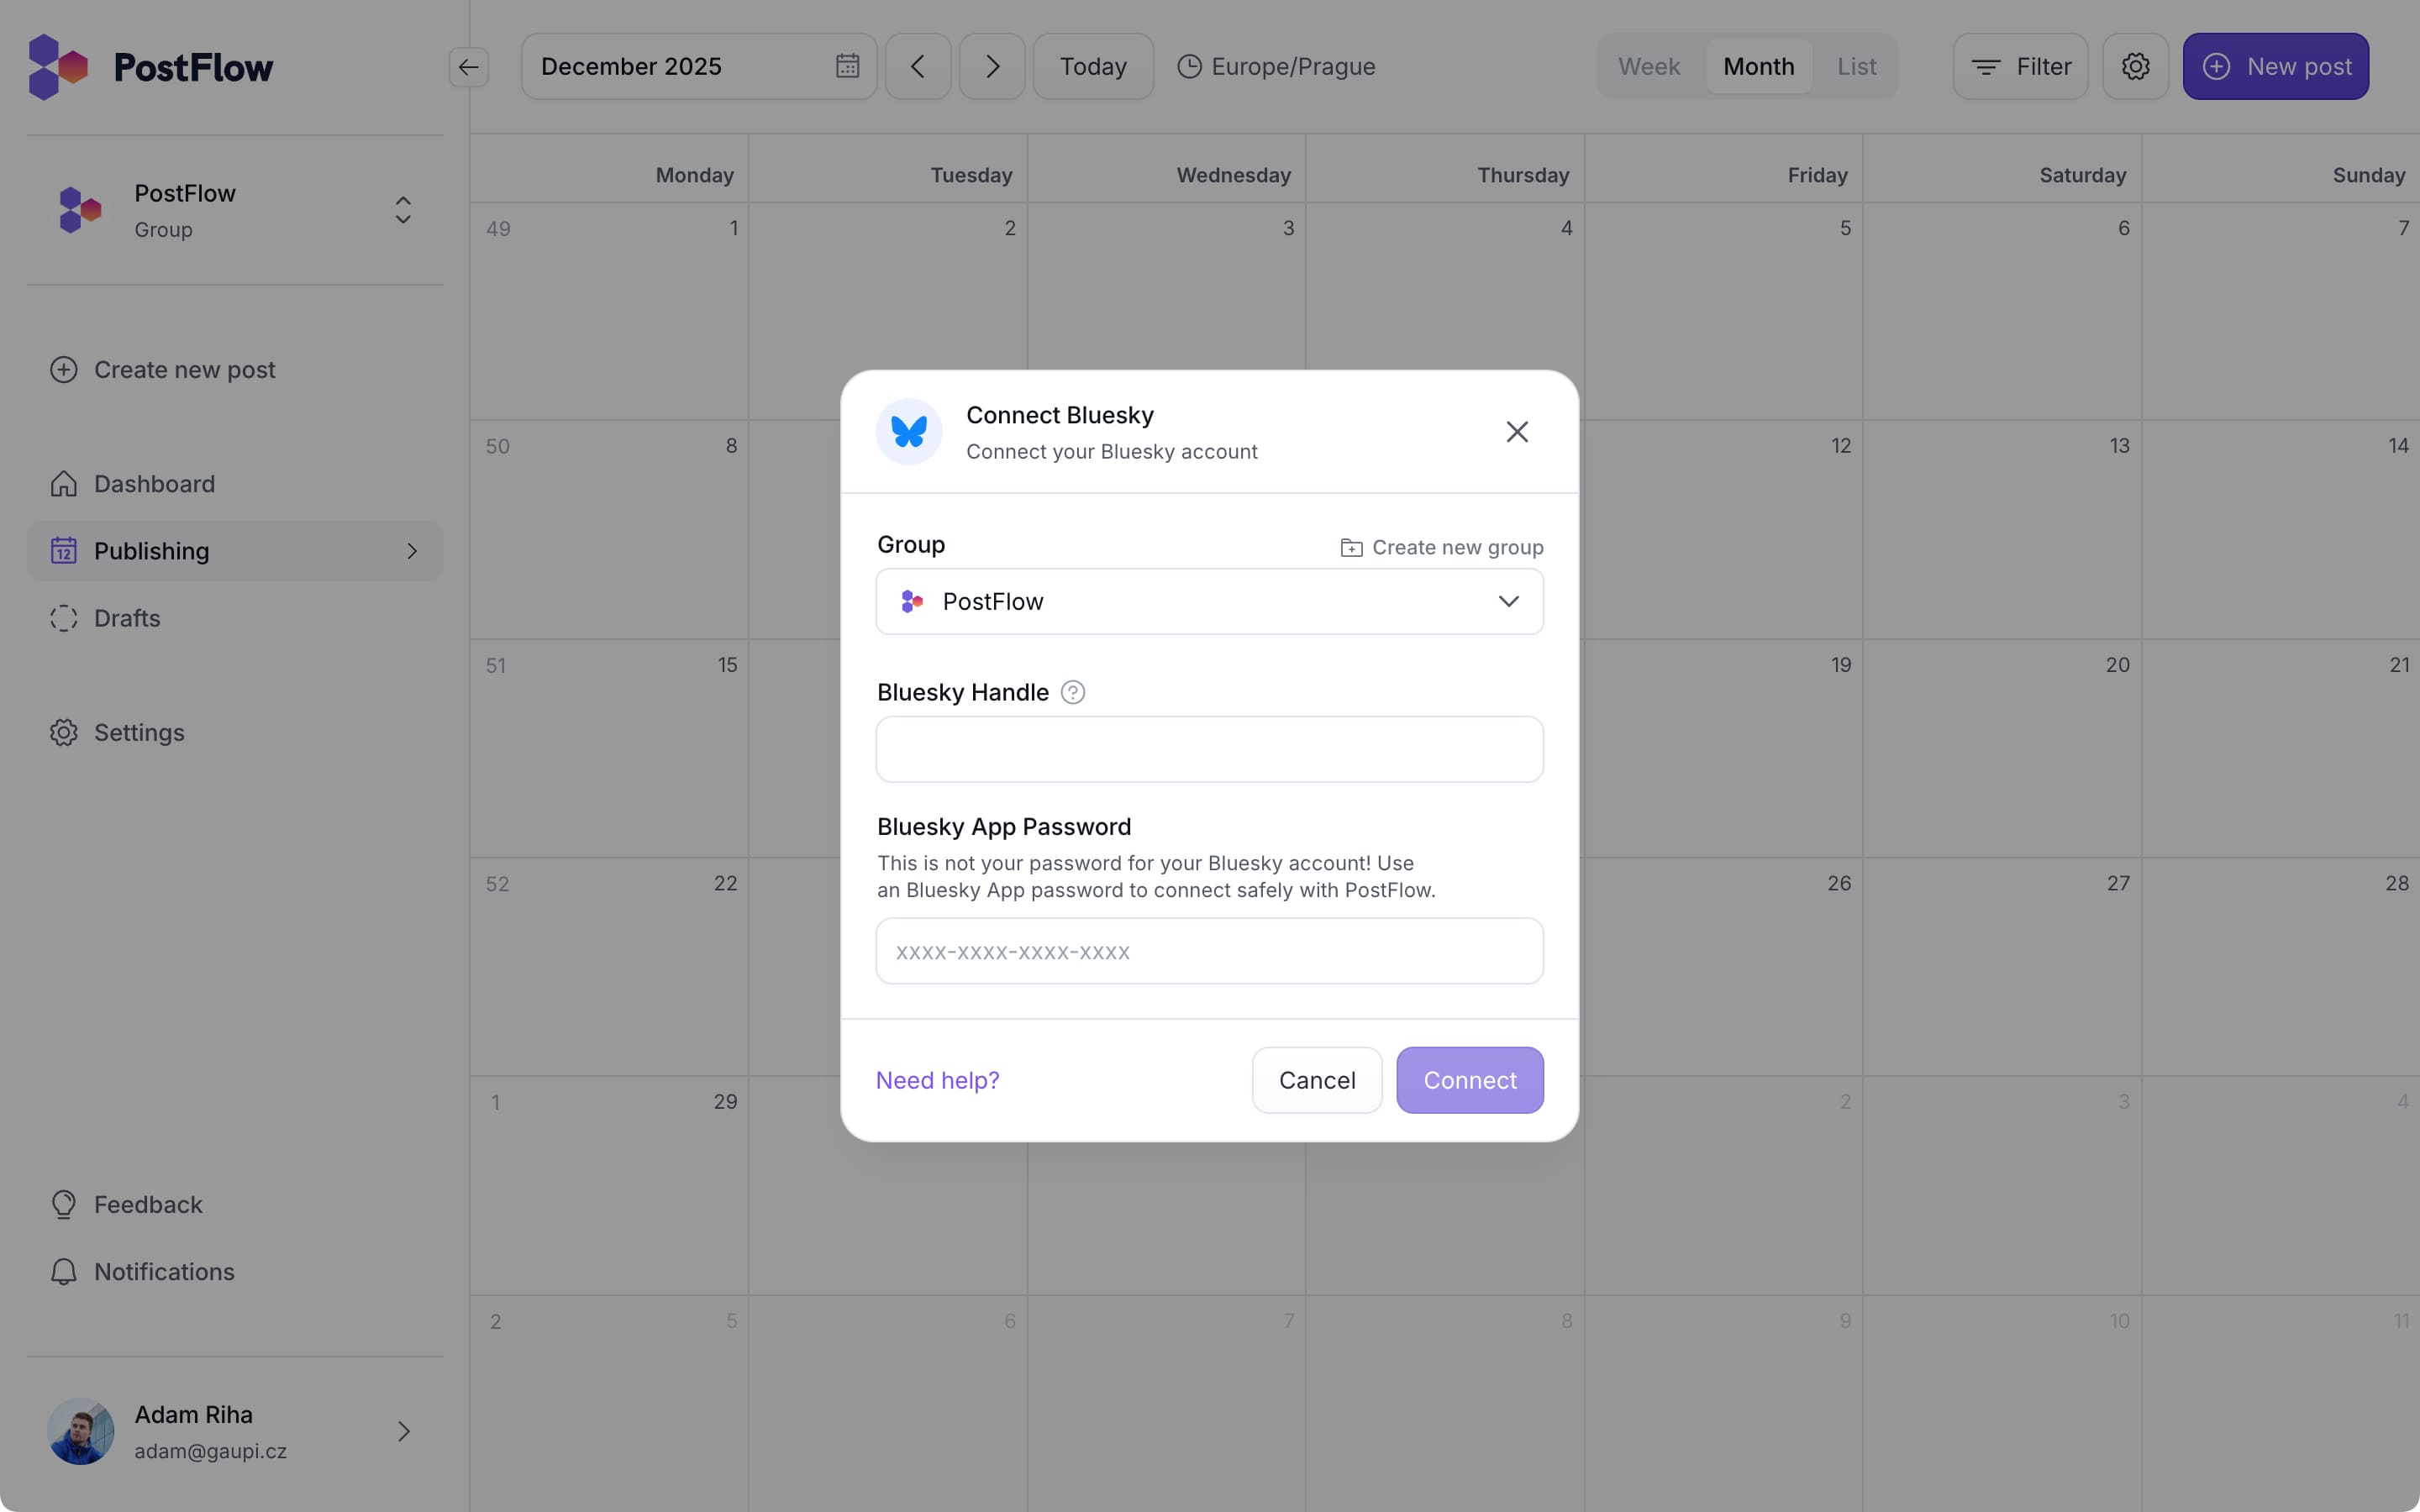Switch to List calendar view

[1856, 66]
